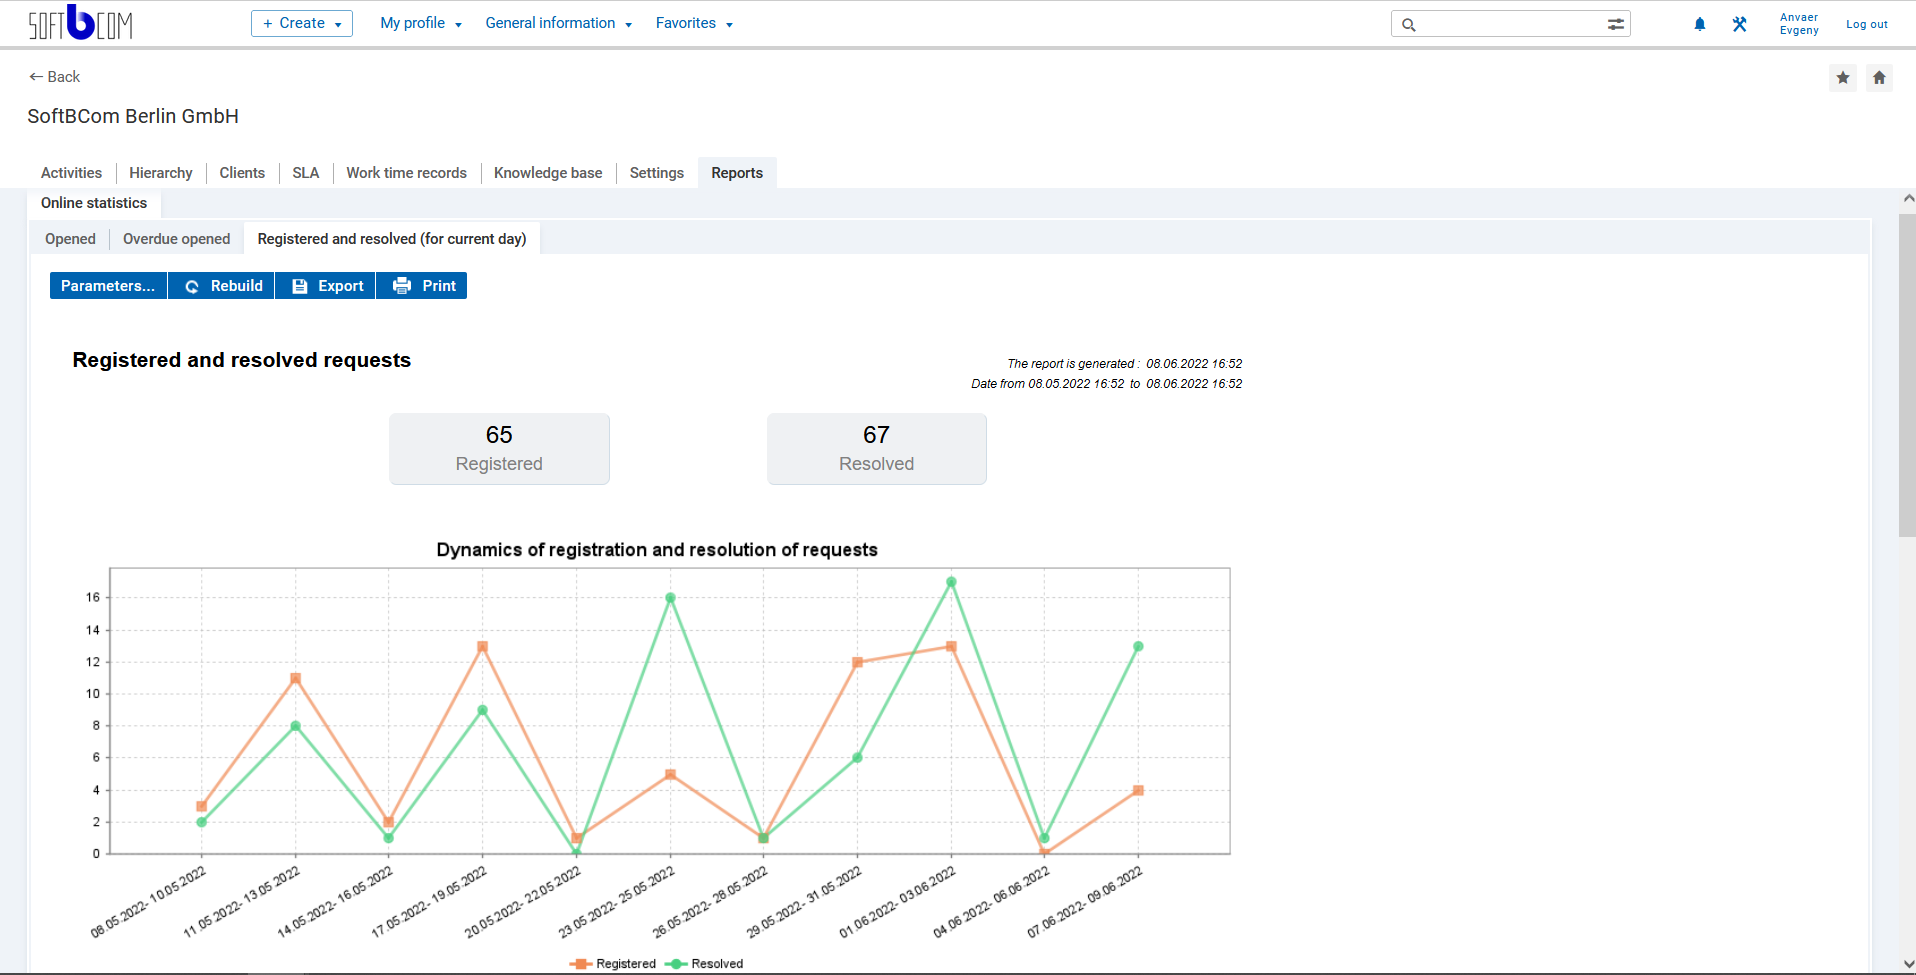This screenshot has width=1916, height=975.
Task: Click the search magnifier icon
Action: [1409, 23]
